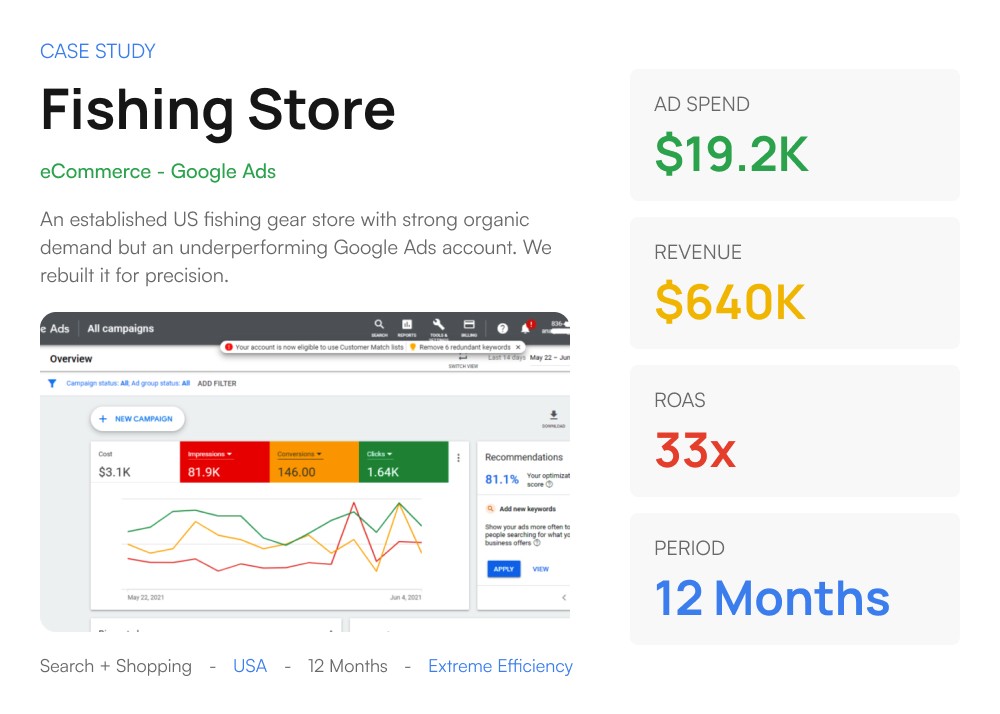This screenshot has width=1000, height=714.
Task: Dismiss the notification banner with X
Action: point(518,347)
